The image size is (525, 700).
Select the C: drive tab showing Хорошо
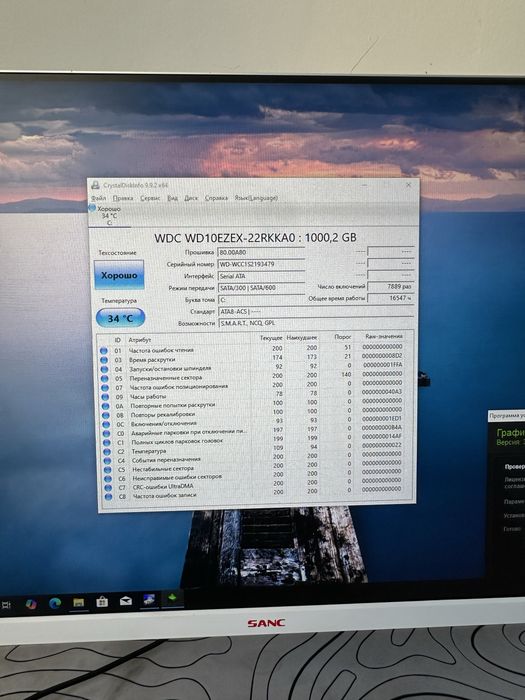[x=106, y=216]
